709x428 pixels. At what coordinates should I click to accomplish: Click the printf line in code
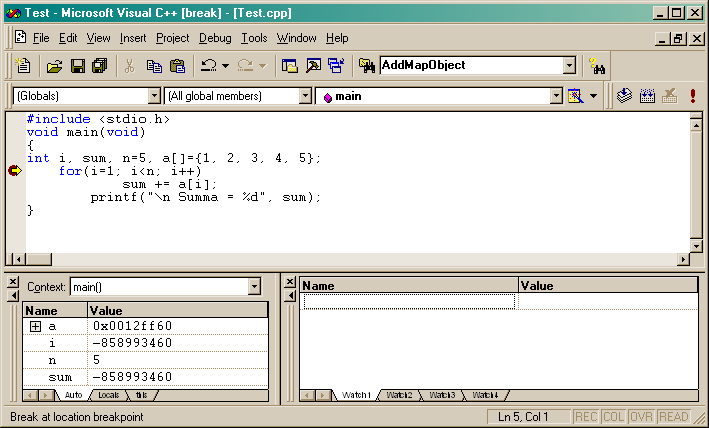coord(205,198)
